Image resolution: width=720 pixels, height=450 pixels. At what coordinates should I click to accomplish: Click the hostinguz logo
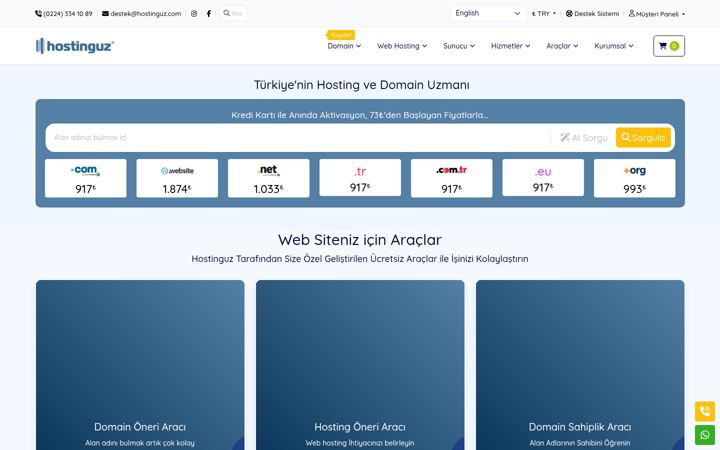pos(75,46)
